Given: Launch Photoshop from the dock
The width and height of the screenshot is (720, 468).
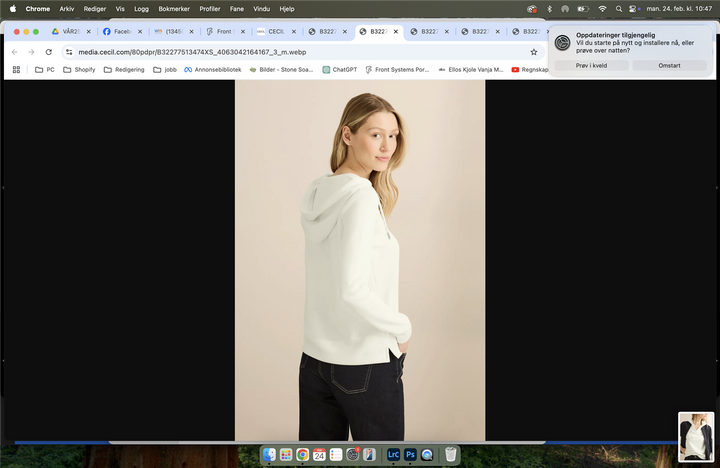Looking at the screenshot, I should pos(410,454).
